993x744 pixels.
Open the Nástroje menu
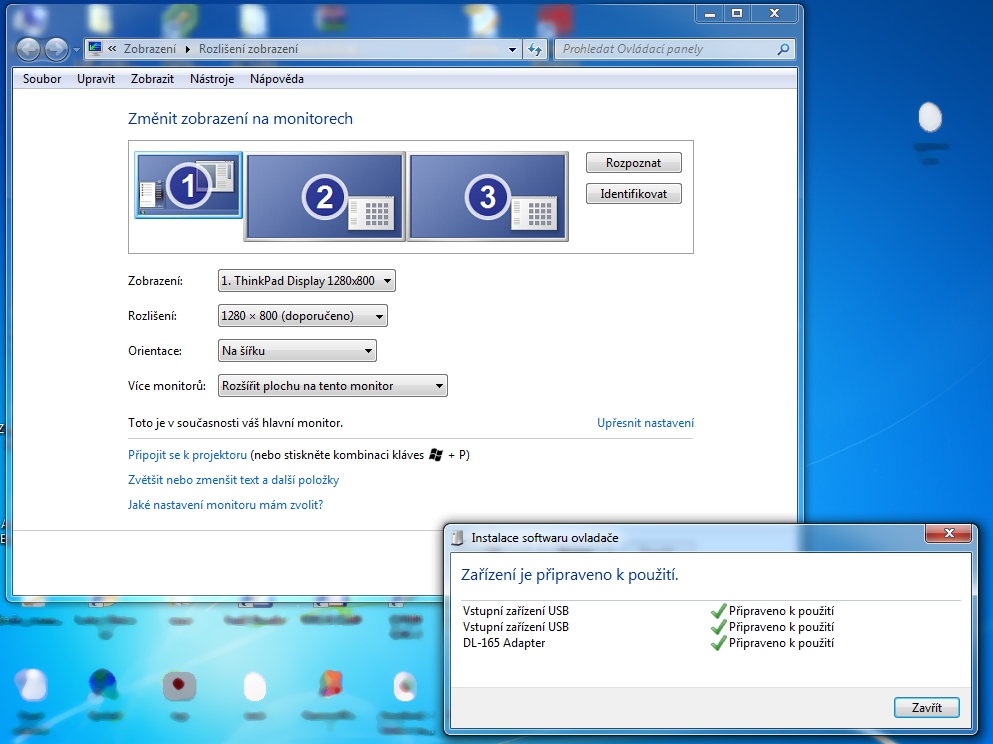tap(212, 79)
